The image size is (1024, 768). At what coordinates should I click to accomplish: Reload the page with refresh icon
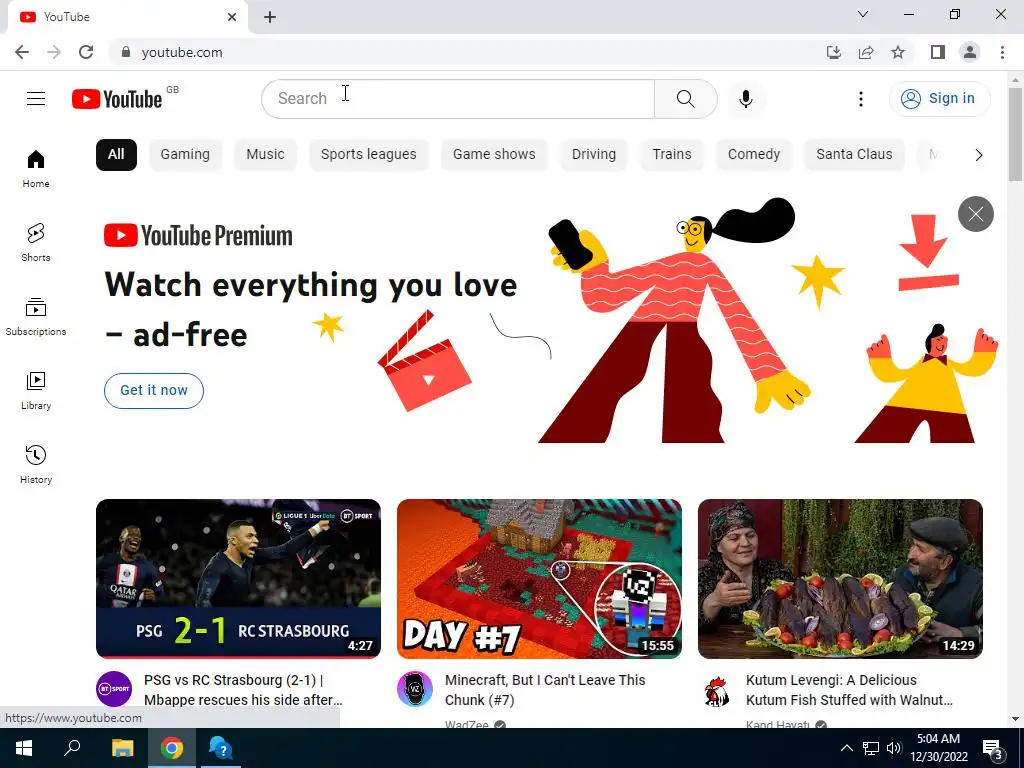86,52
